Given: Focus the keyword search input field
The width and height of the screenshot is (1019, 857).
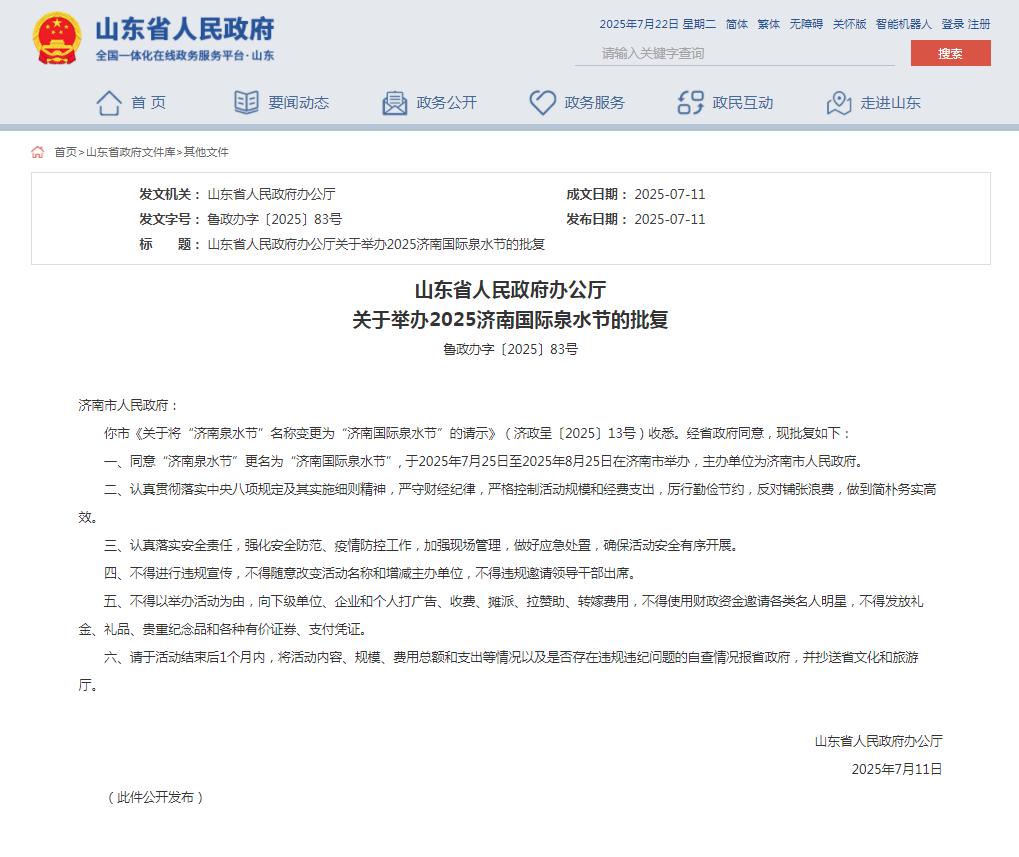Looking at the screenshot, I should click(735, 53).
